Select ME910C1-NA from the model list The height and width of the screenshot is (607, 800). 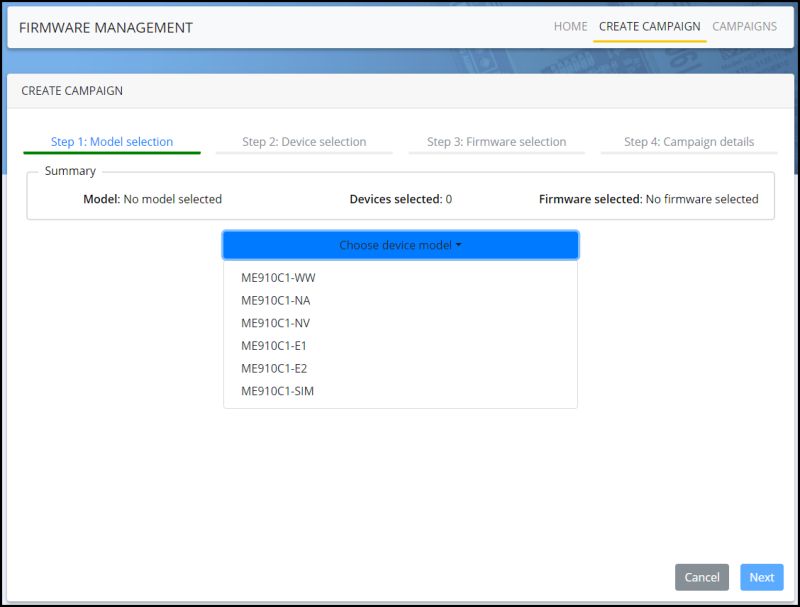pos(401,300)
